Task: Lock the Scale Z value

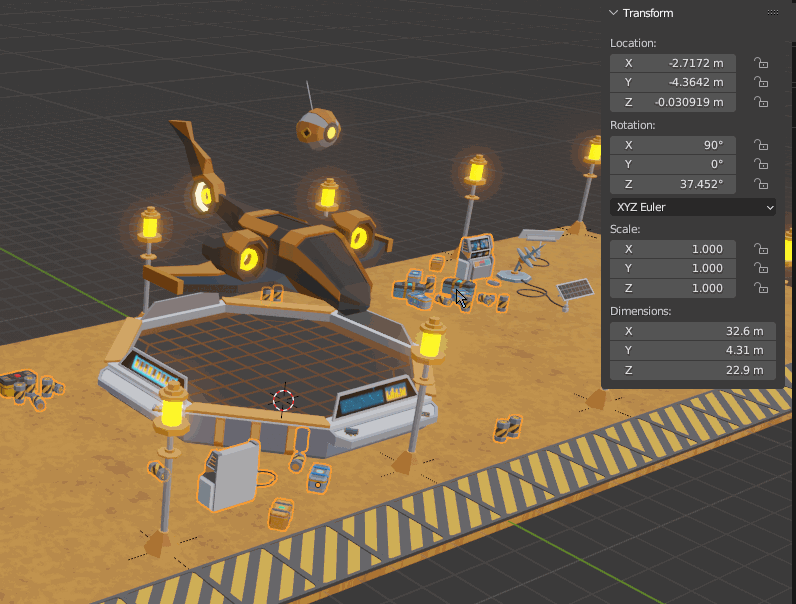Action: tap(761, 289)
